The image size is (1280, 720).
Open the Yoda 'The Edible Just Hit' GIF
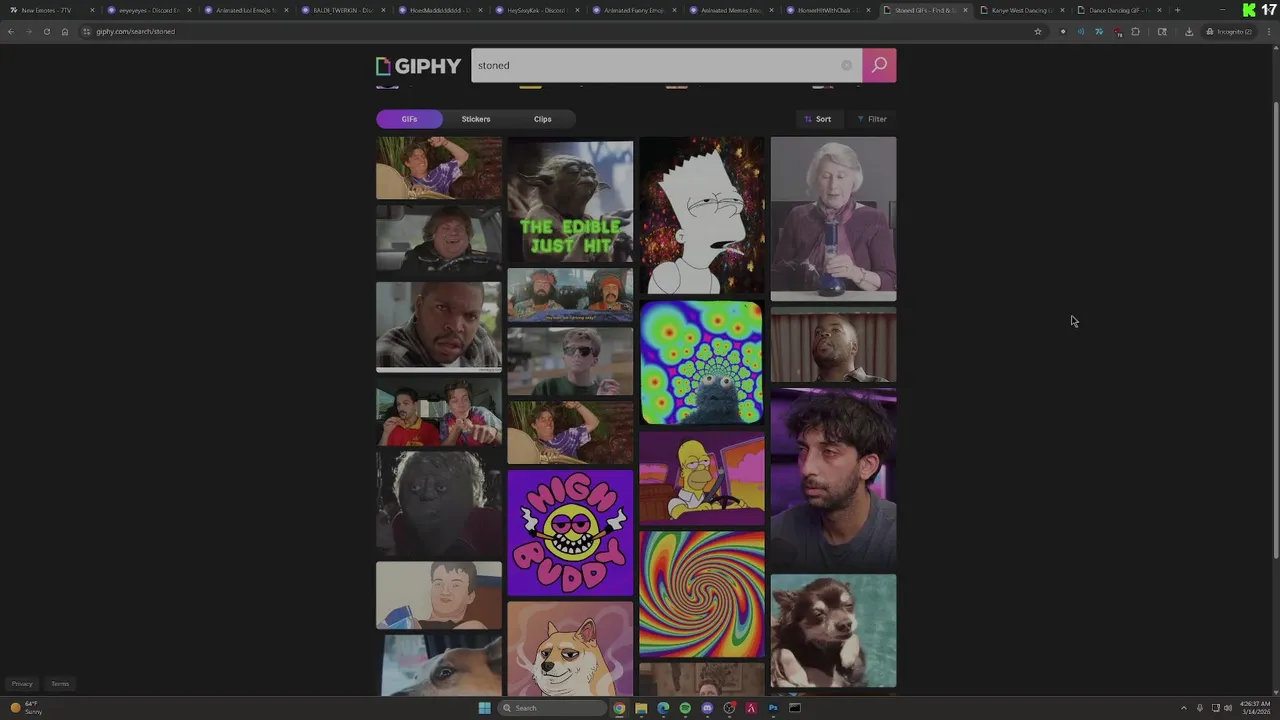[x=570, y=201]
